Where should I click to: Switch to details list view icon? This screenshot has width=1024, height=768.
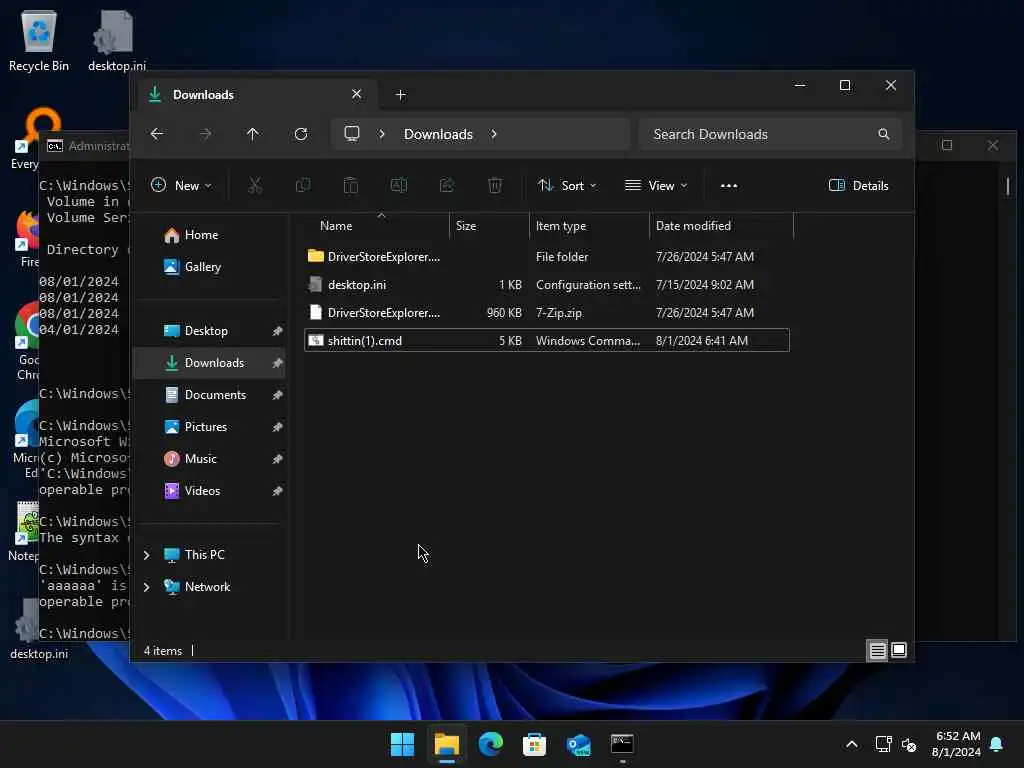877,650
